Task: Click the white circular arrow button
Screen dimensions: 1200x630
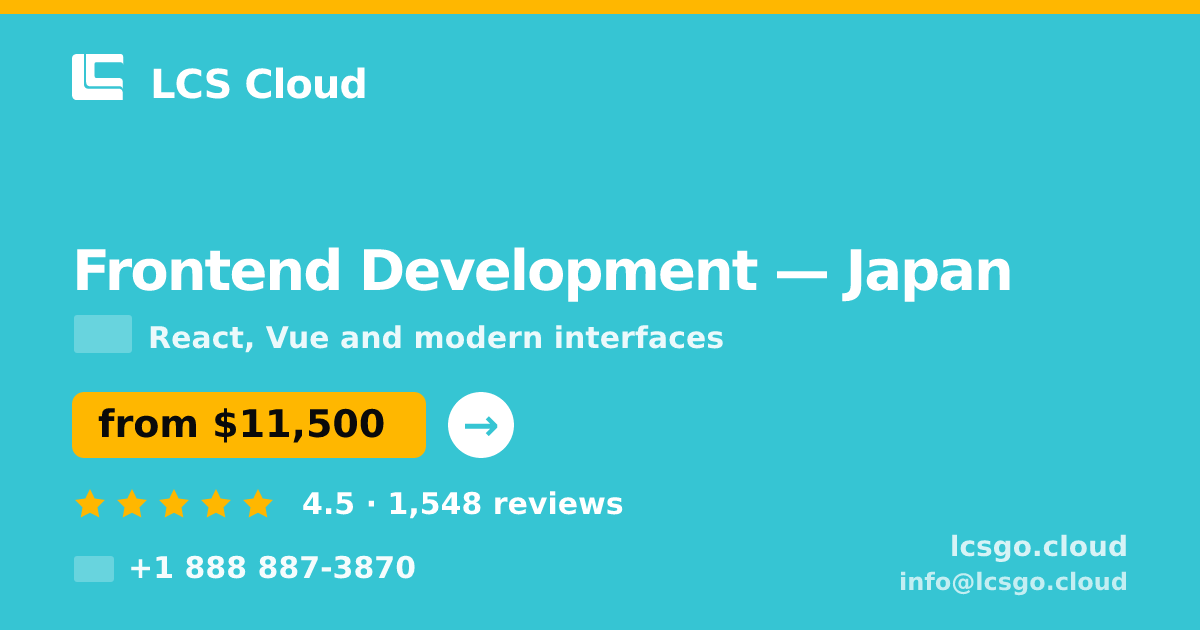Action: 481,425
